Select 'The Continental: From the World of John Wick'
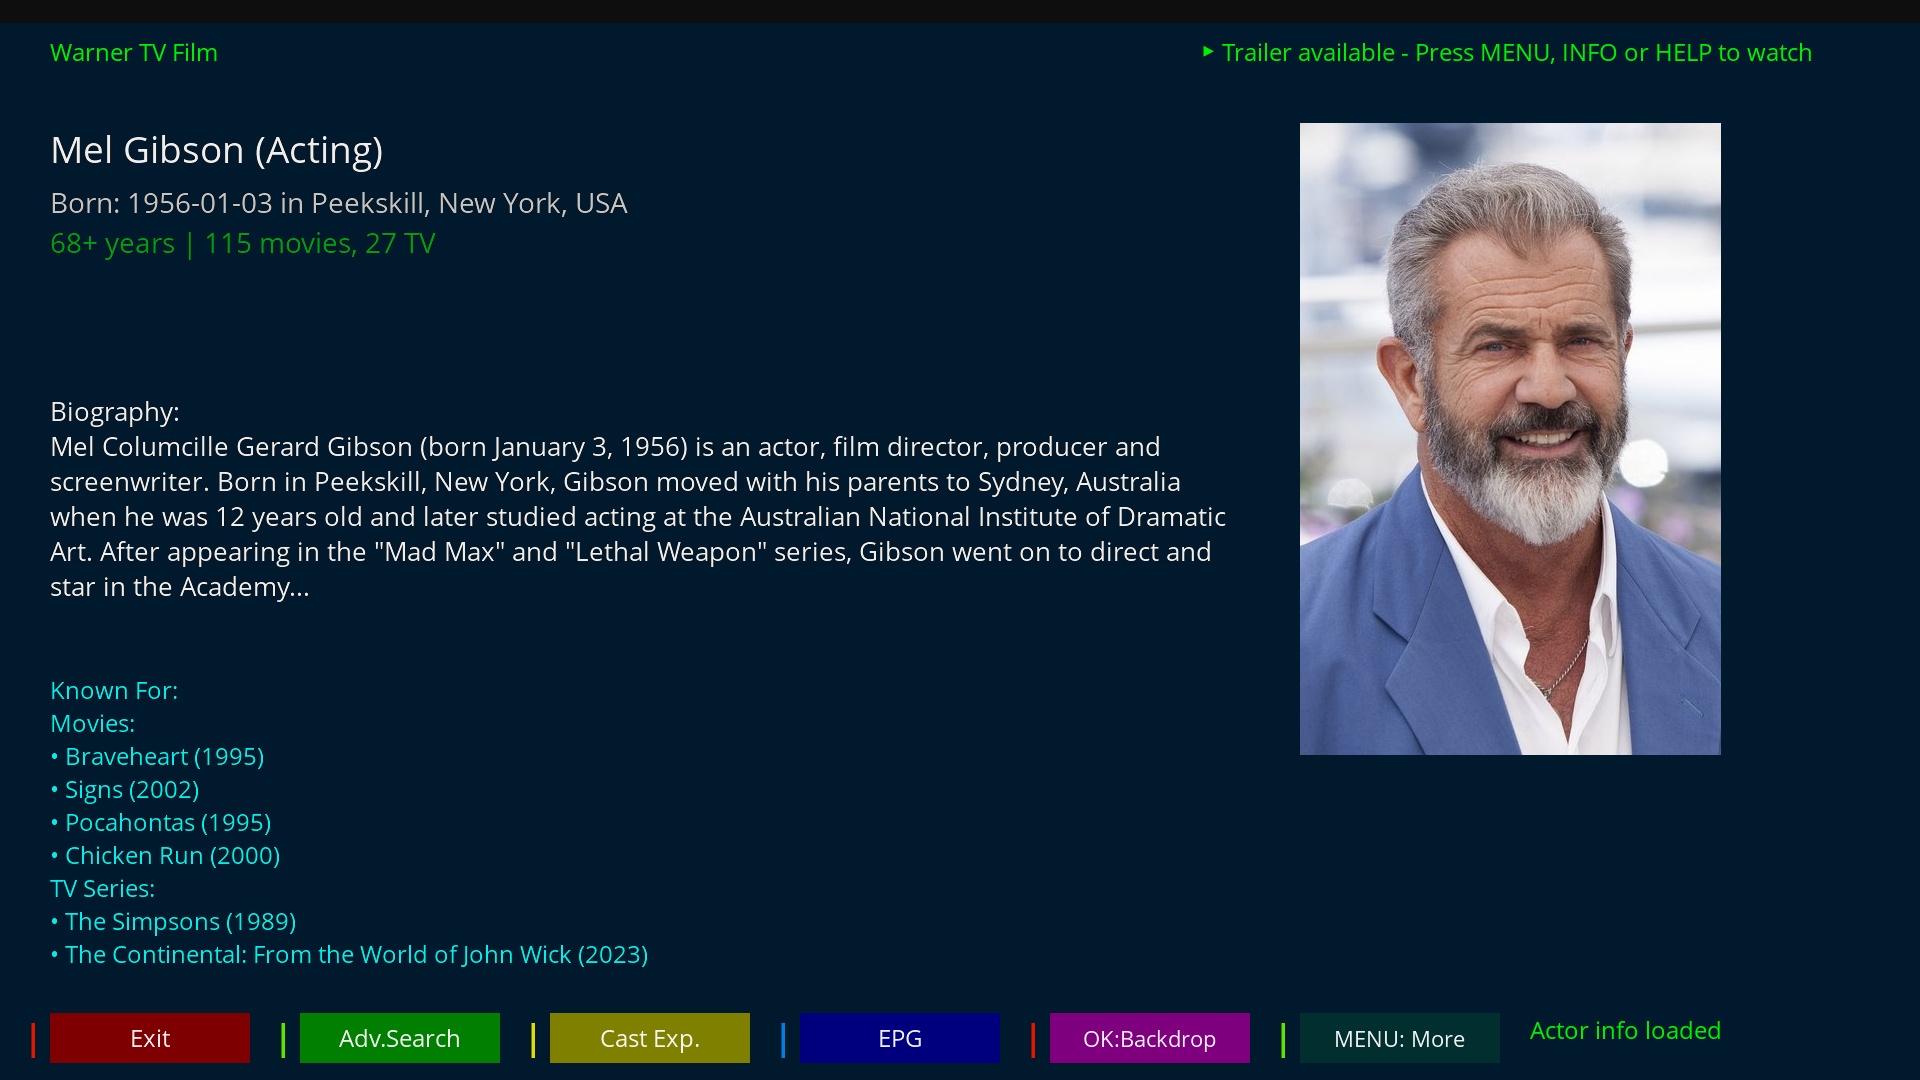 (349, 955)
